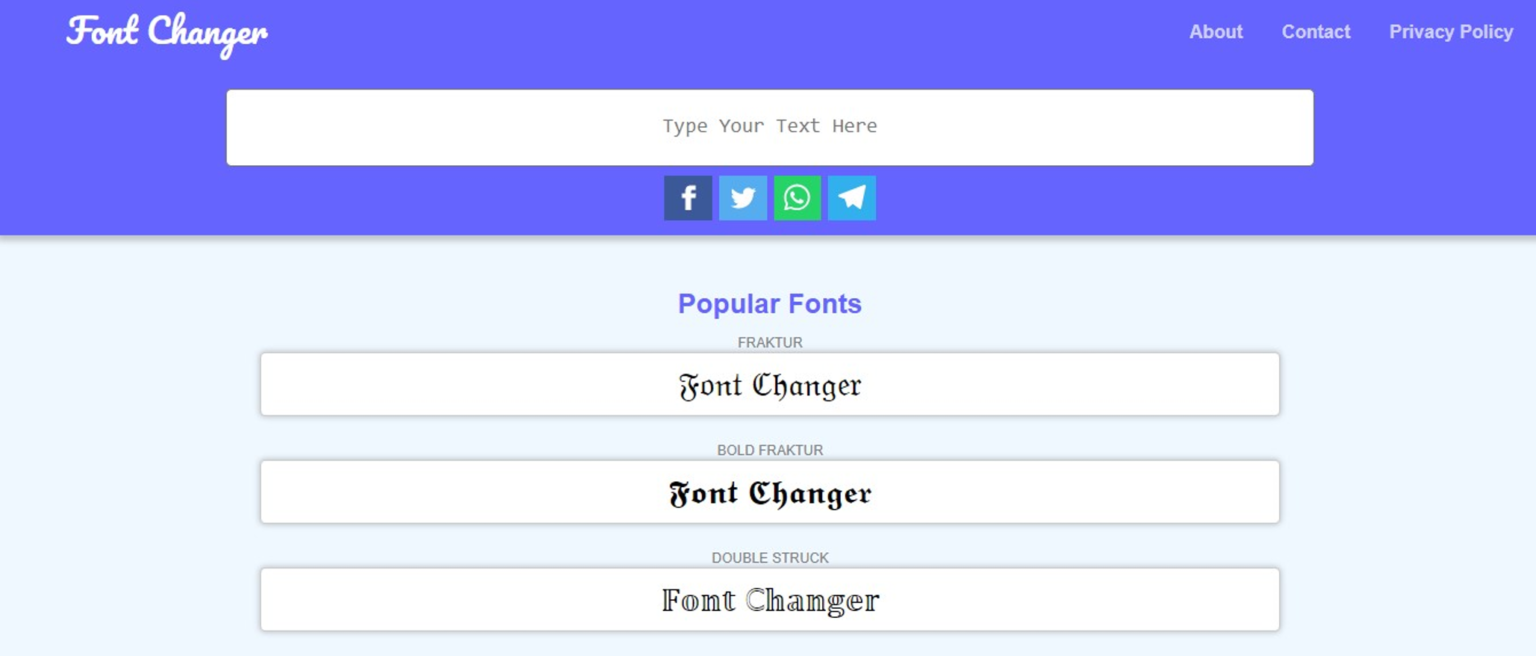1536x656 pixels.
Task: Open the Privacy Policy page
Action: [x=1450, y=31]
